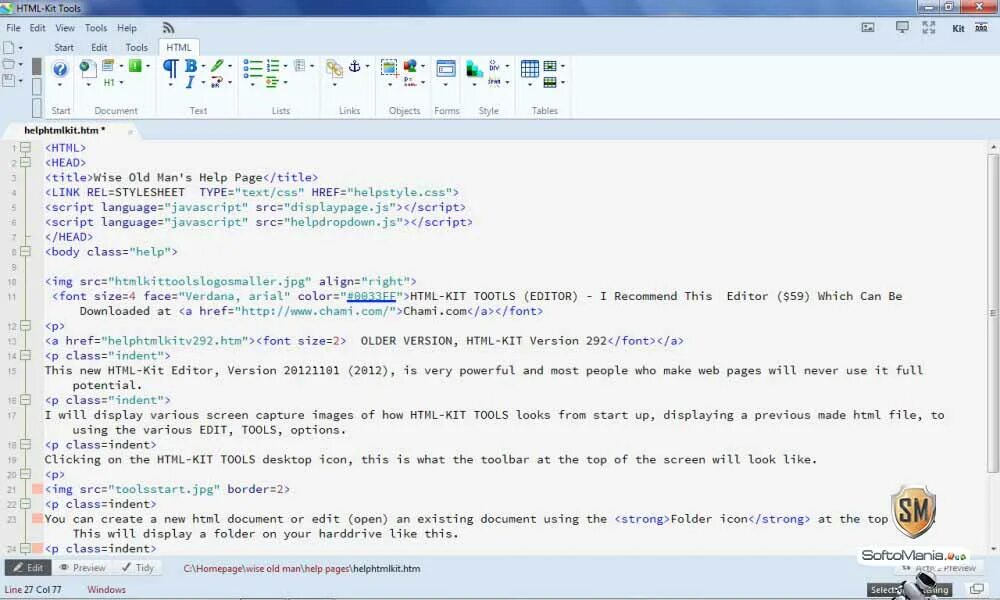Click the DDD icon at top right
This screenshot has width=1000, height=600.
point(982,27)
